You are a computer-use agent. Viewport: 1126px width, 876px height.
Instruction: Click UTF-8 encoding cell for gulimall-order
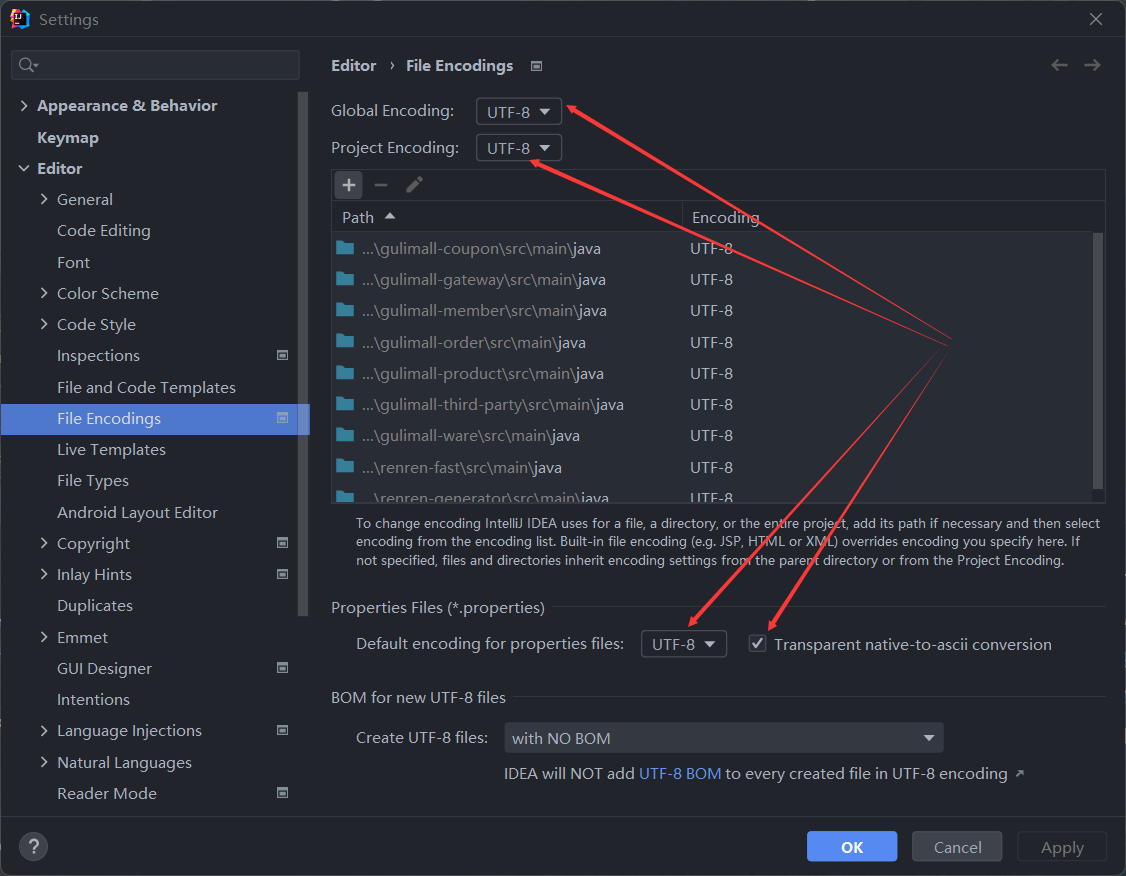(x=712, y=342)
